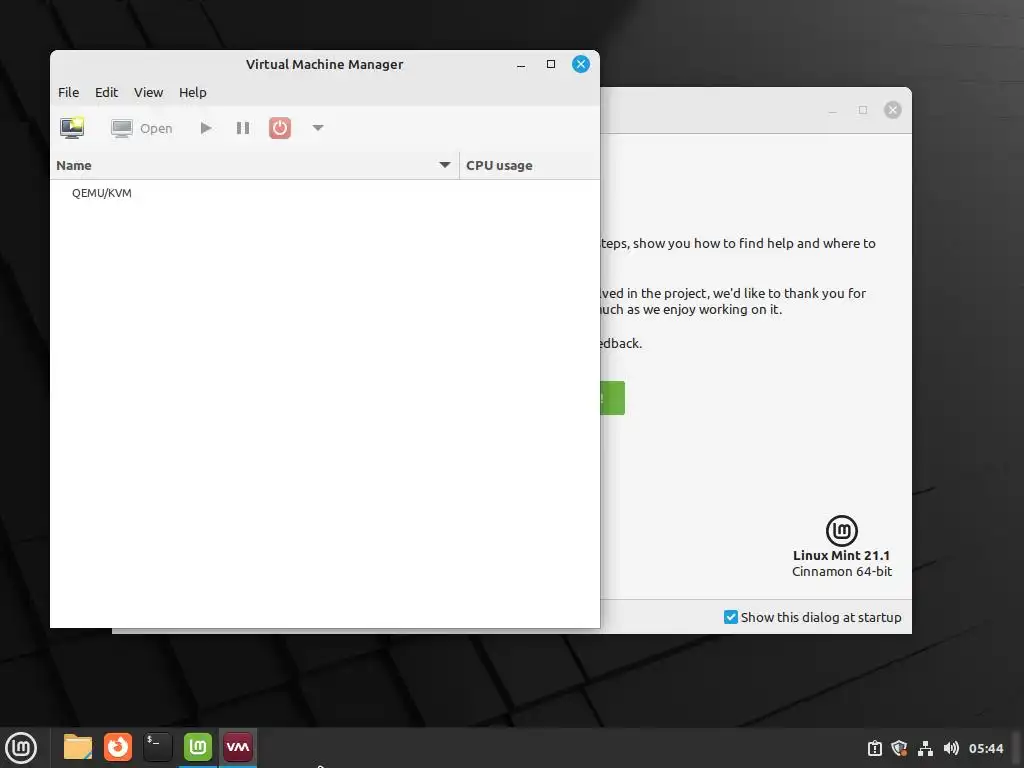Click the green button in welcome window

[x=613, y=398]
